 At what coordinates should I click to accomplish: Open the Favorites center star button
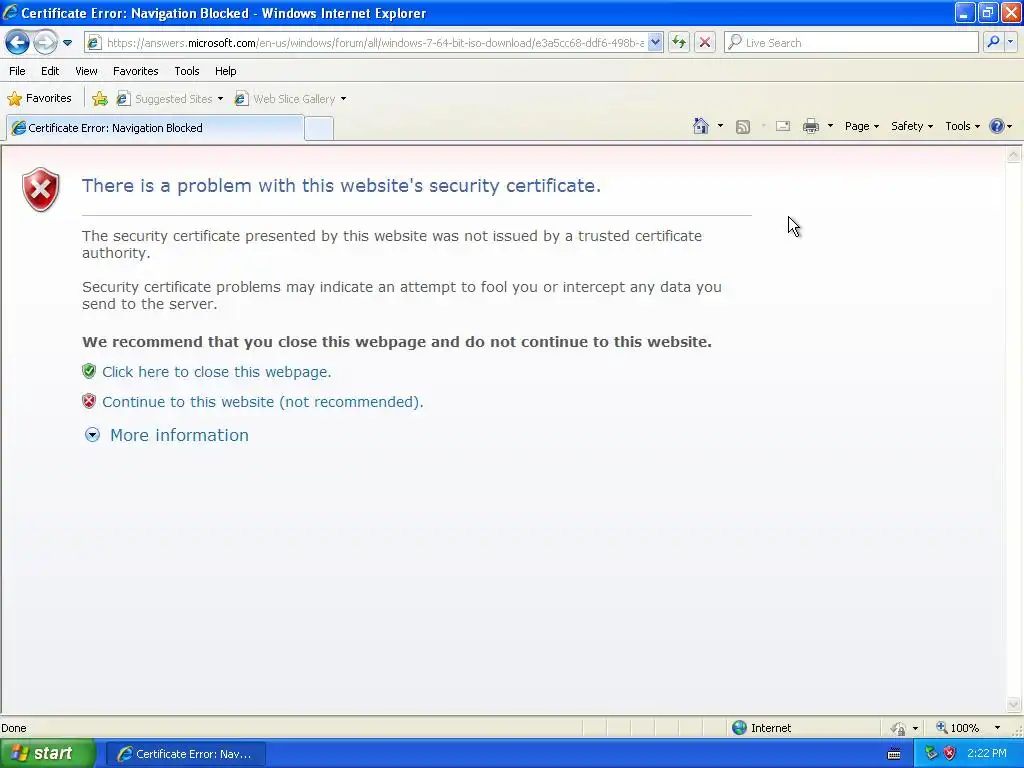39,99
